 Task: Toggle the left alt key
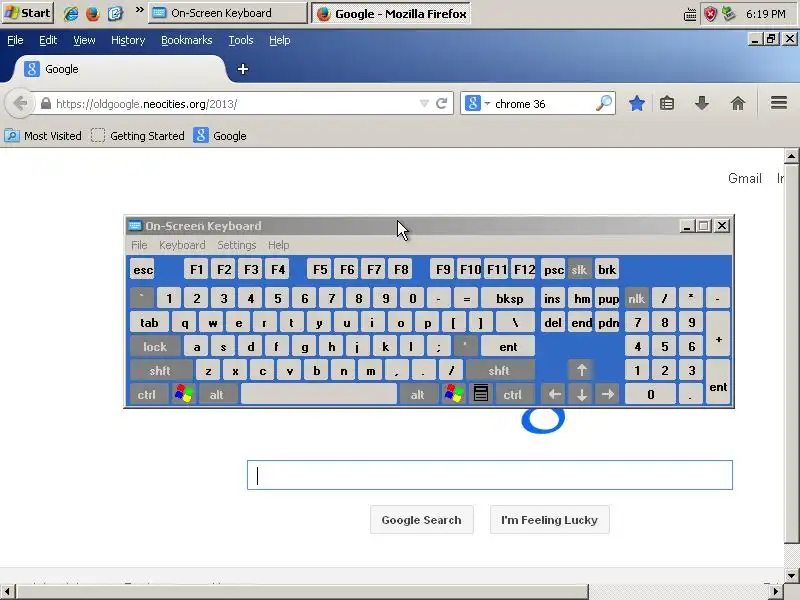(217, 394)
